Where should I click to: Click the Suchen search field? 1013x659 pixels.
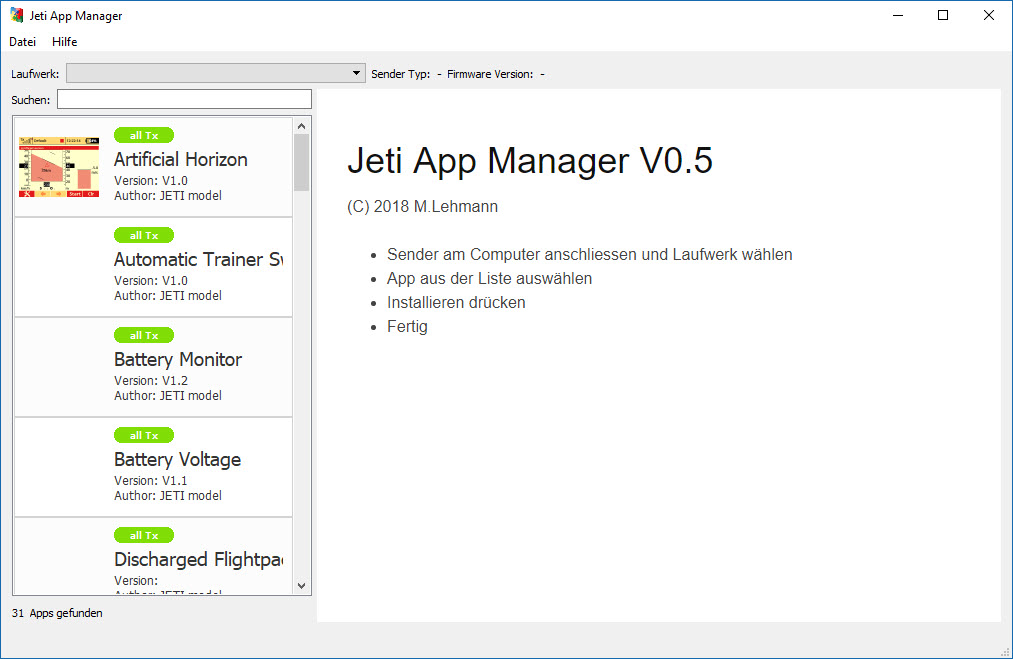click(184, 99)
